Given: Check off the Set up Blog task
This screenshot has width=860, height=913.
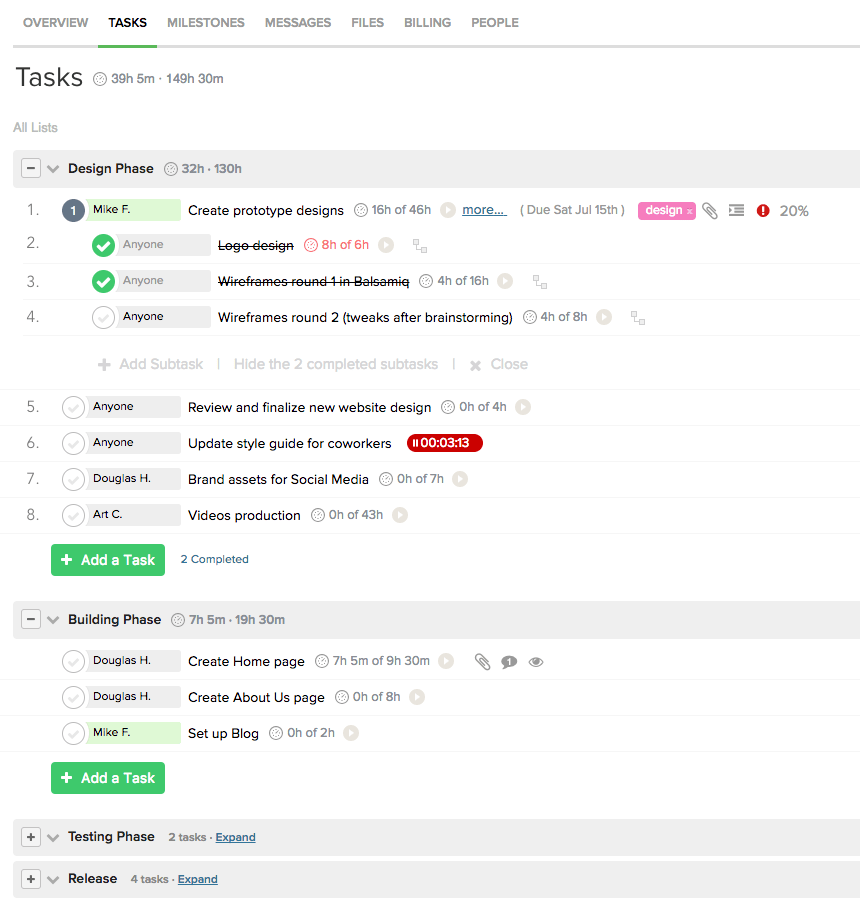Looking at the screenshot, I should pos(73,734).
